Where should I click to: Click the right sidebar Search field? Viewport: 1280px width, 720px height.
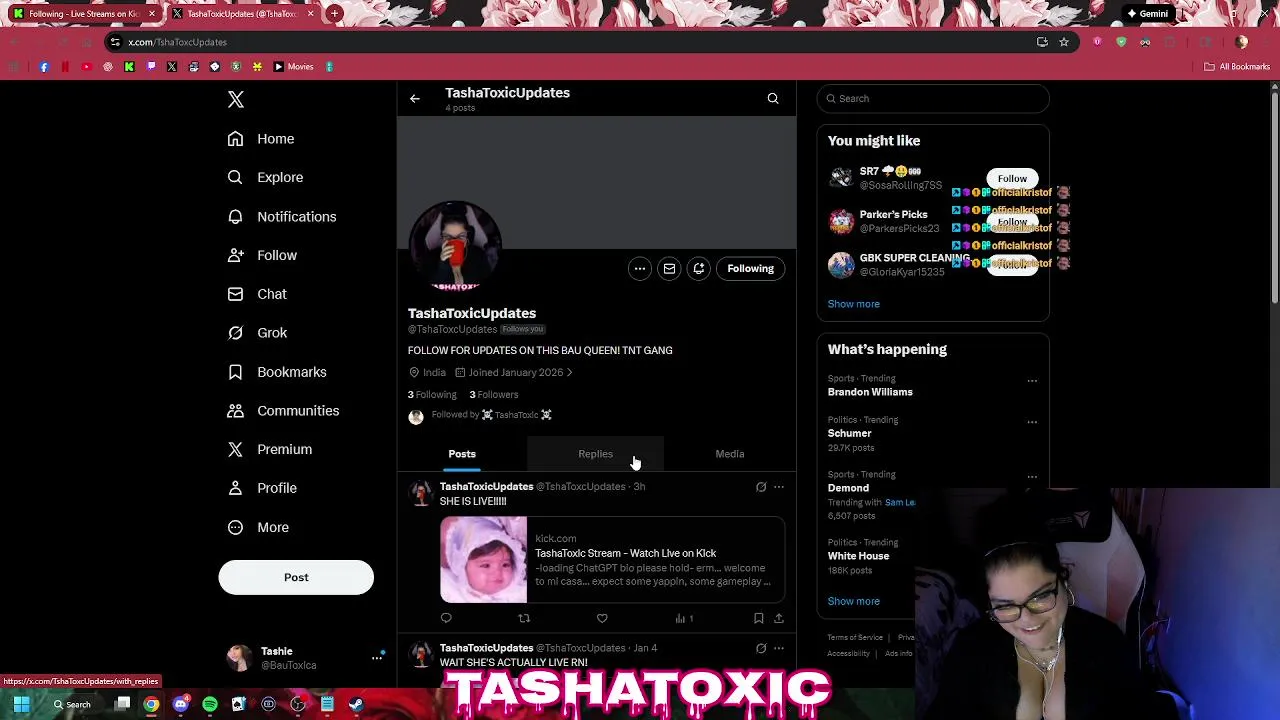coord(933,98)
